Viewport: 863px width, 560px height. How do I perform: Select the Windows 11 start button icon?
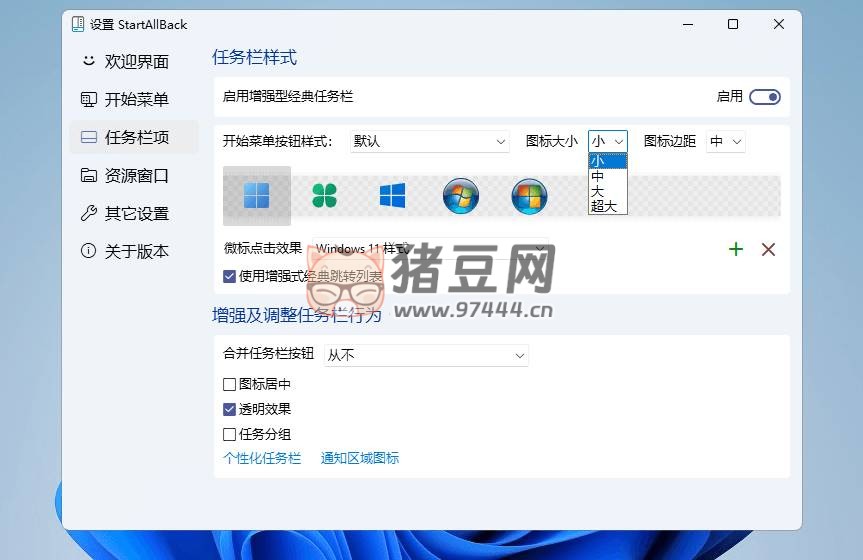tap(257, 196)
